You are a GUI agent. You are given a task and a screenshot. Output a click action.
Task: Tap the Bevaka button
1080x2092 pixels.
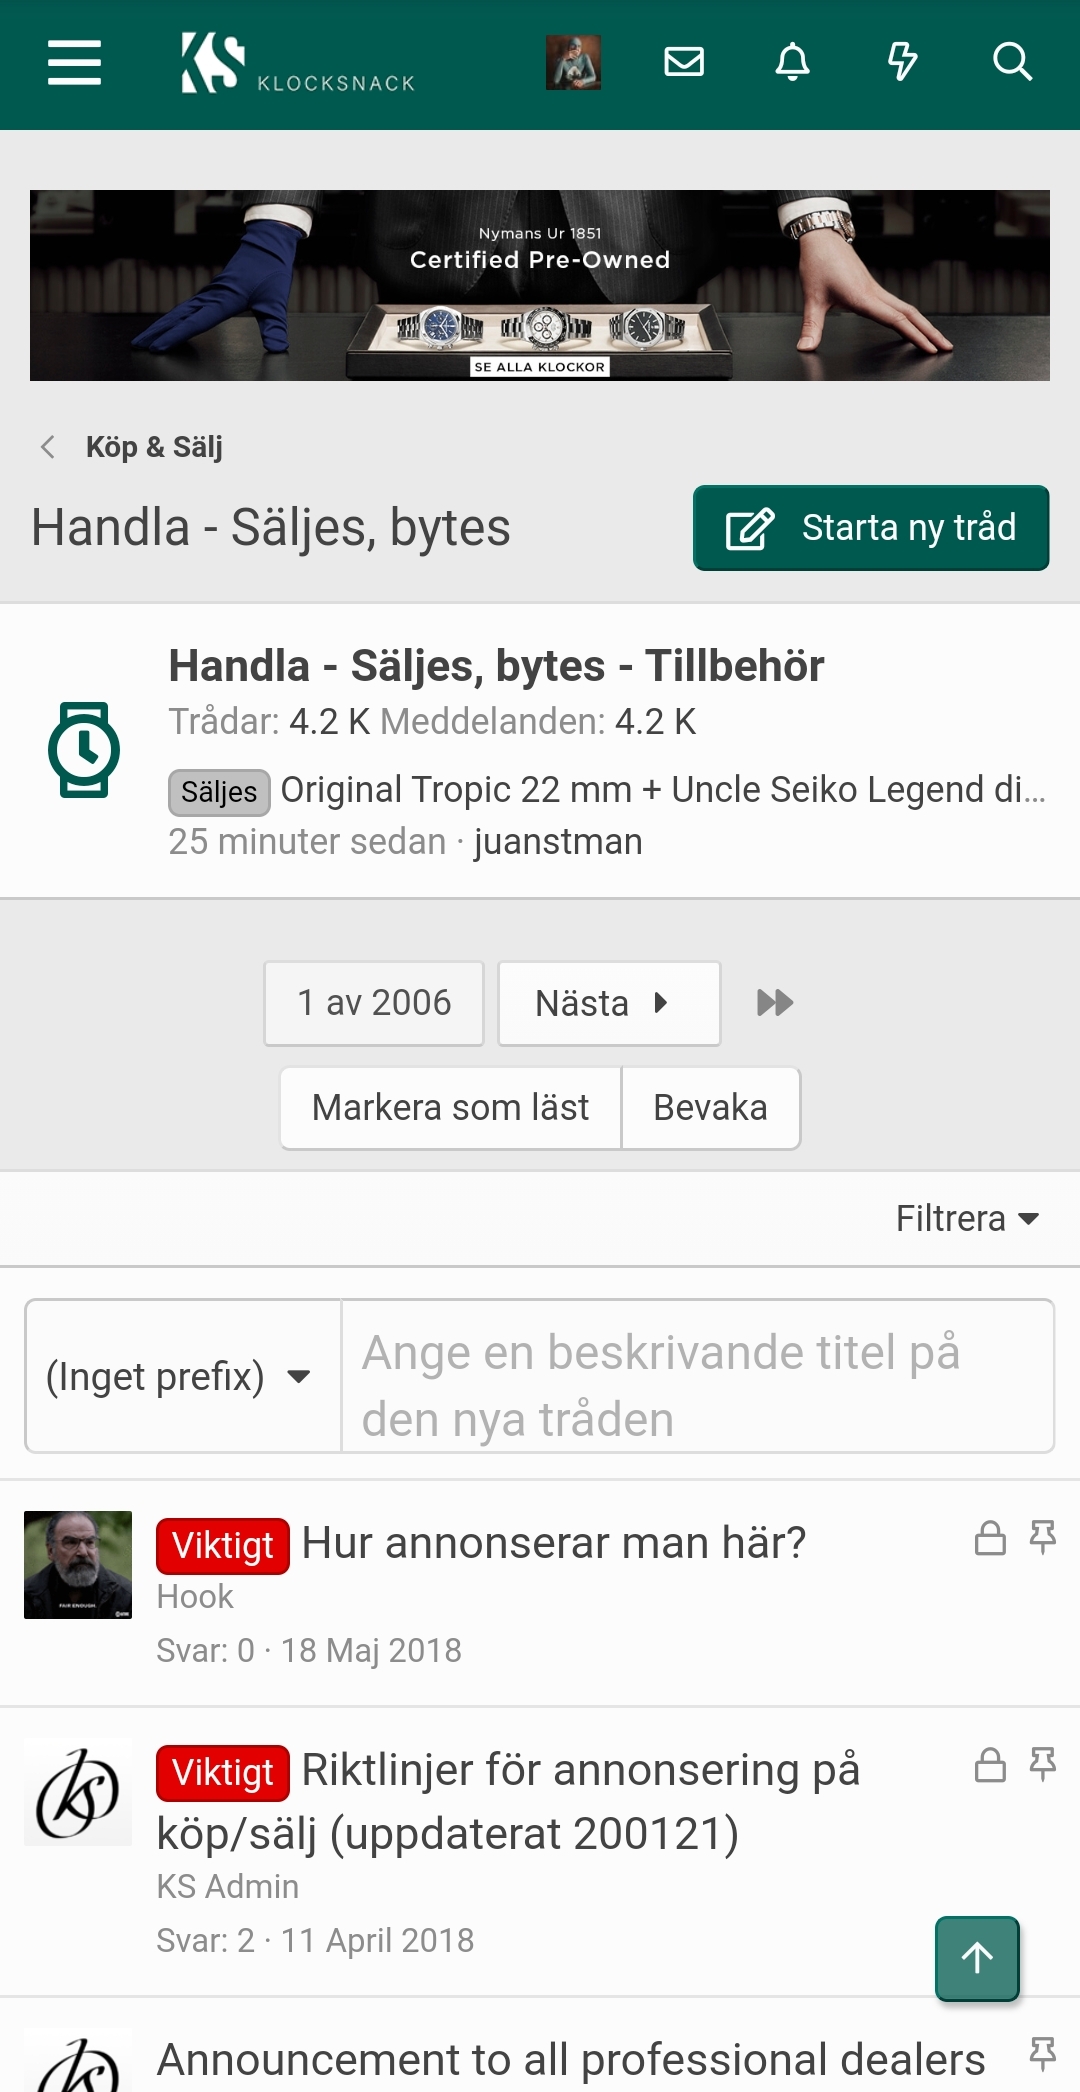[710, 1108]
